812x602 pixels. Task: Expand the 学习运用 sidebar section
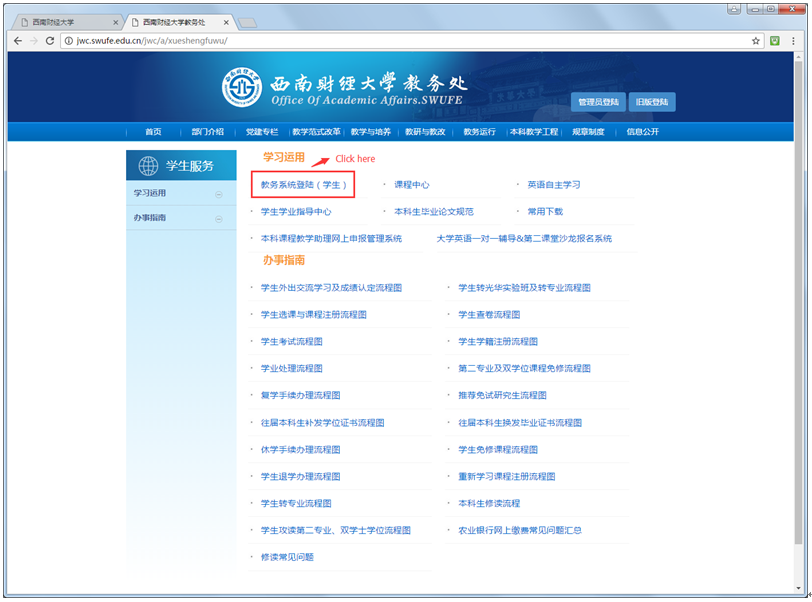(218, 194)
